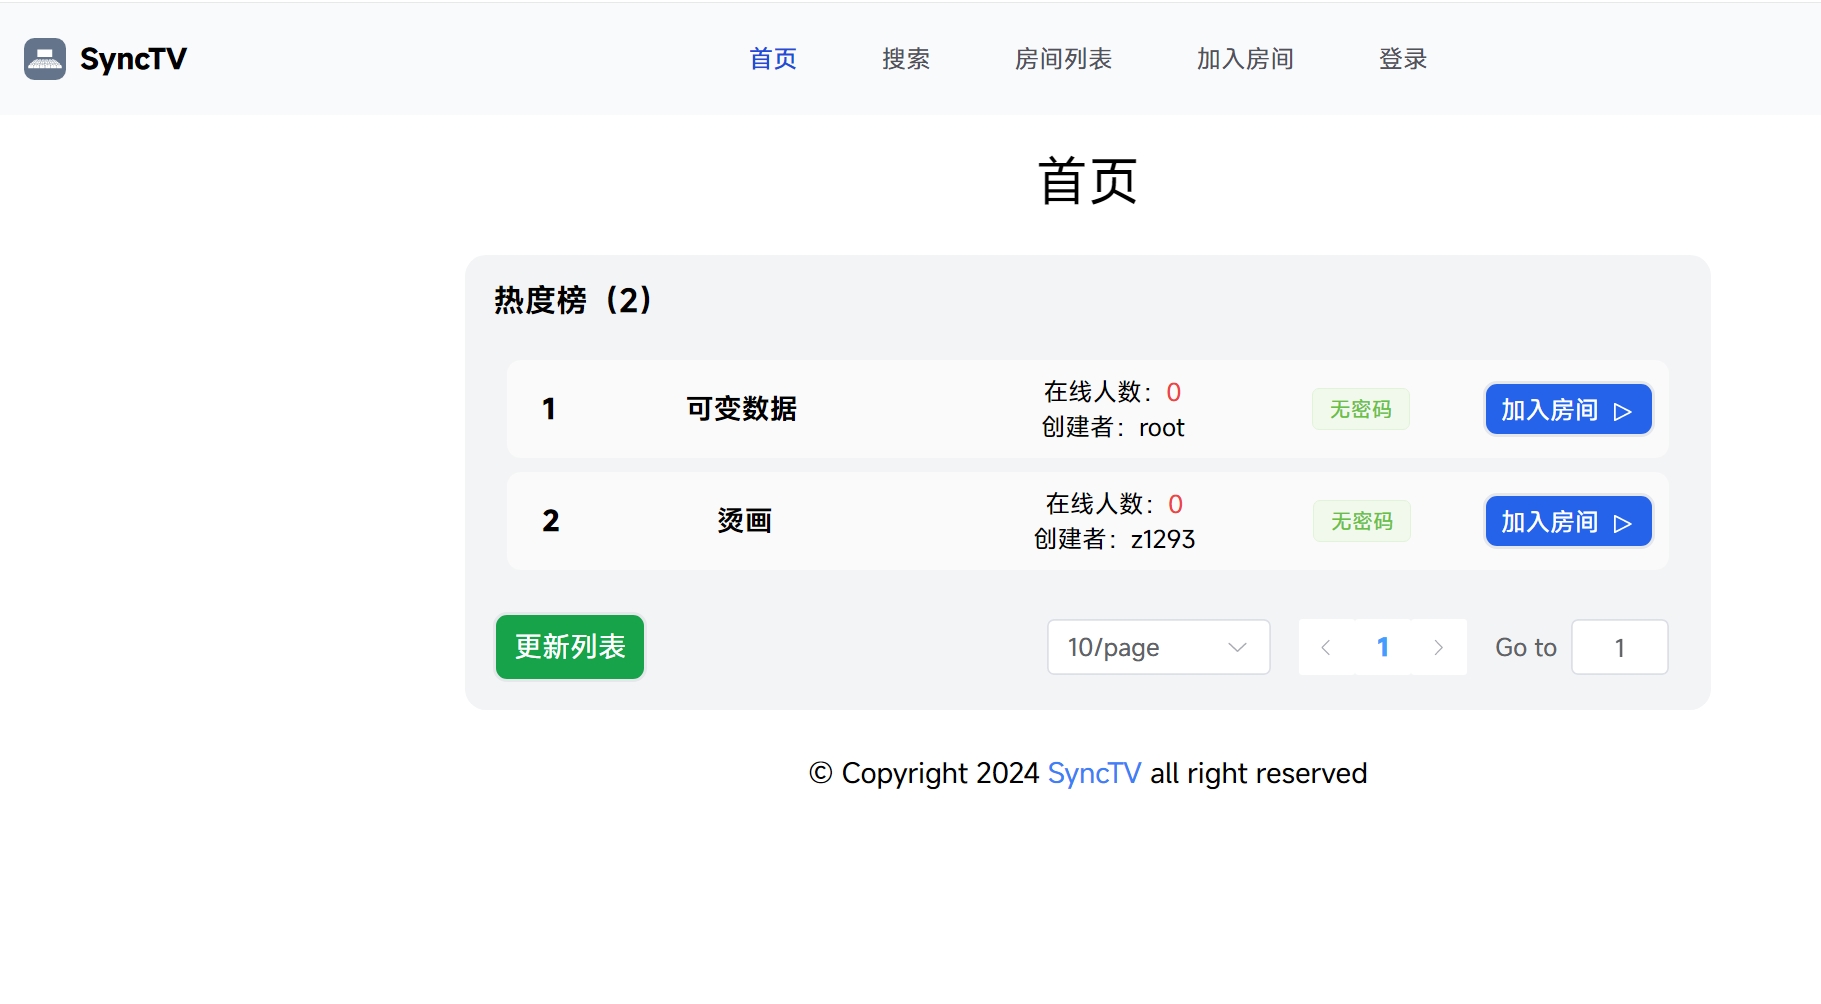The image size is (1821, 1004).
Task: Select page 1 in pagination control
Action: coord(1382,647)
